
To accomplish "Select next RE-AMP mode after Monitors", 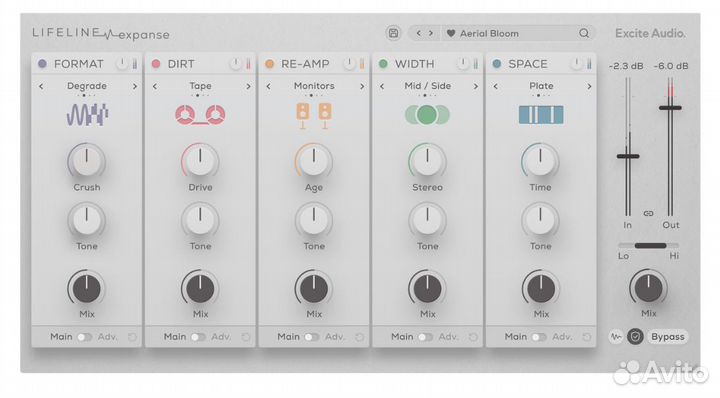I will [362, 86].
